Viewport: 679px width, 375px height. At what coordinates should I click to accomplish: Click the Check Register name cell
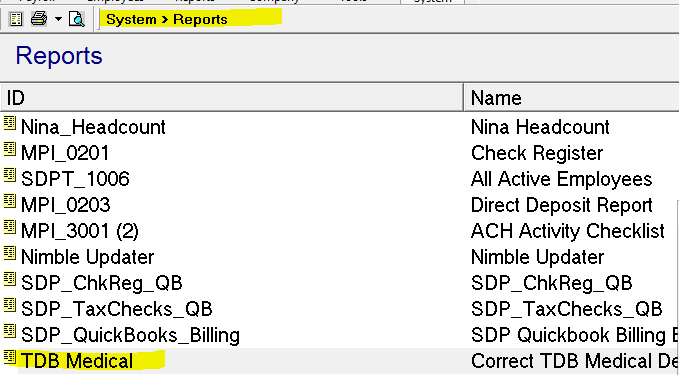point(537,153)
